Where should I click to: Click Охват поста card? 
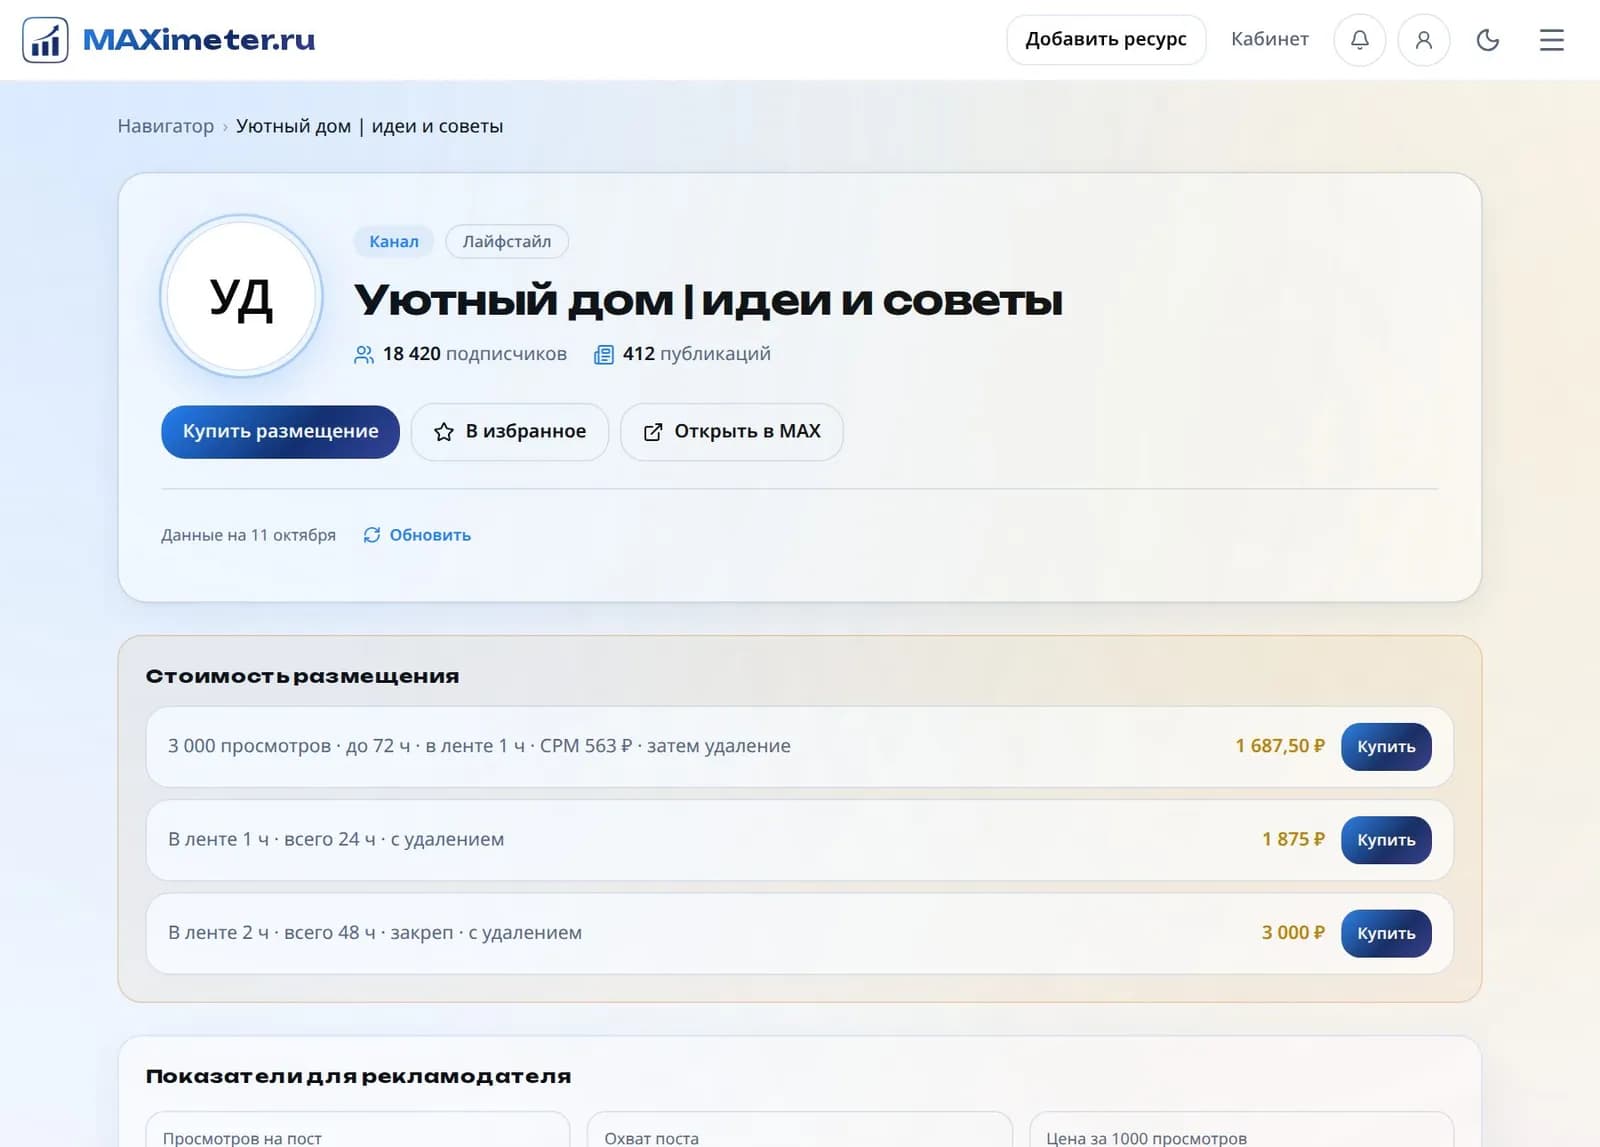coord(800,1130)
